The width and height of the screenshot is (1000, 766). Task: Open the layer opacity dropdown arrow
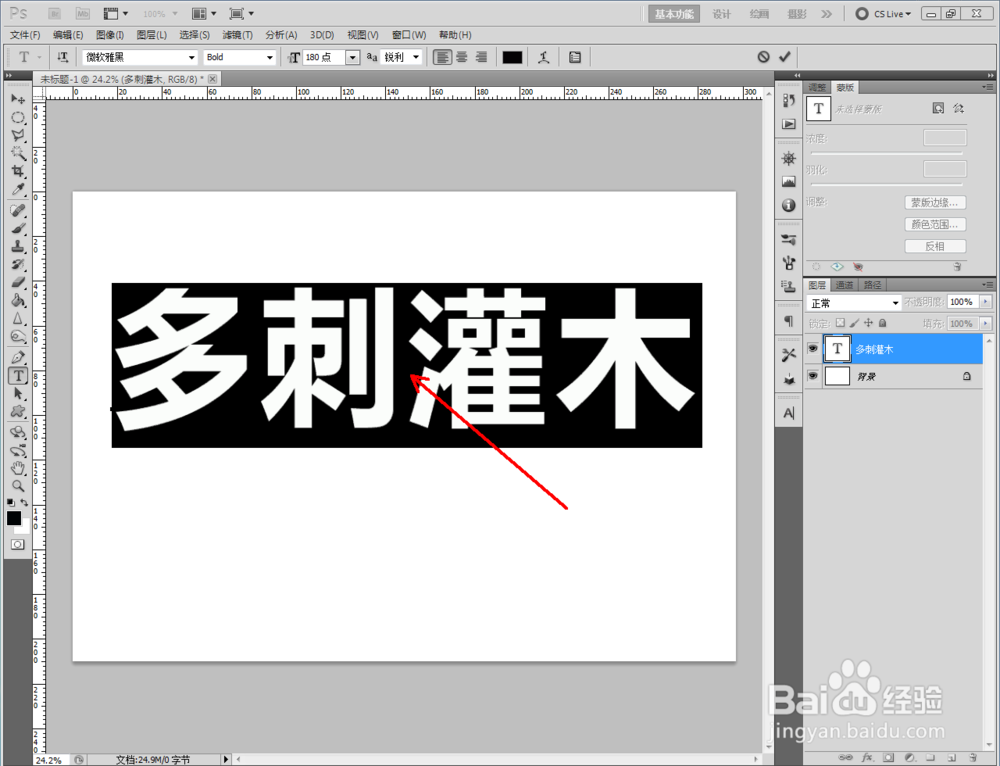986,302
